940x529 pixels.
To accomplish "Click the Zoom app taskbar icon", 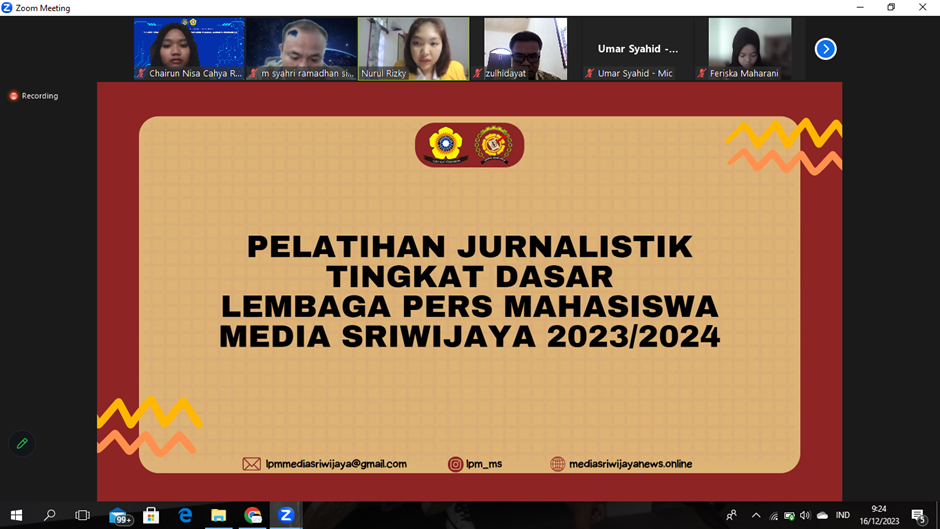I will [x=286, y=515].
